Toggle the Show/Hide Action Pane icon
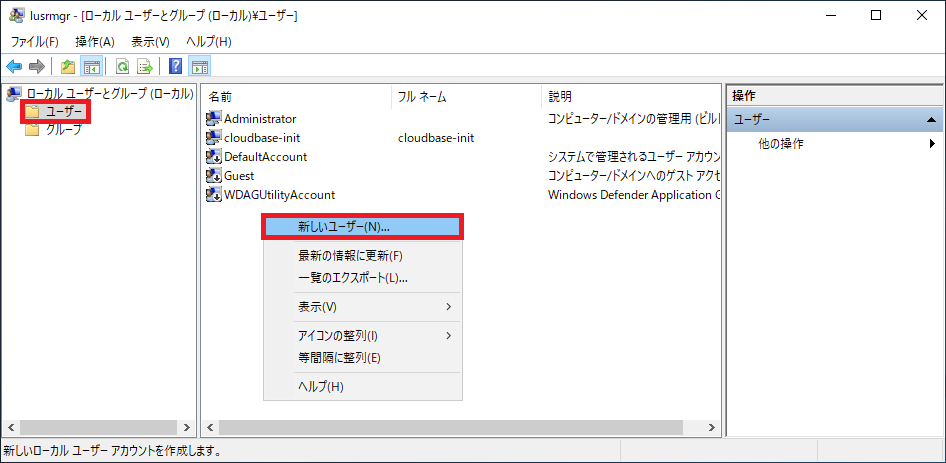Screen dimensions: 946x463 point(199,66)
